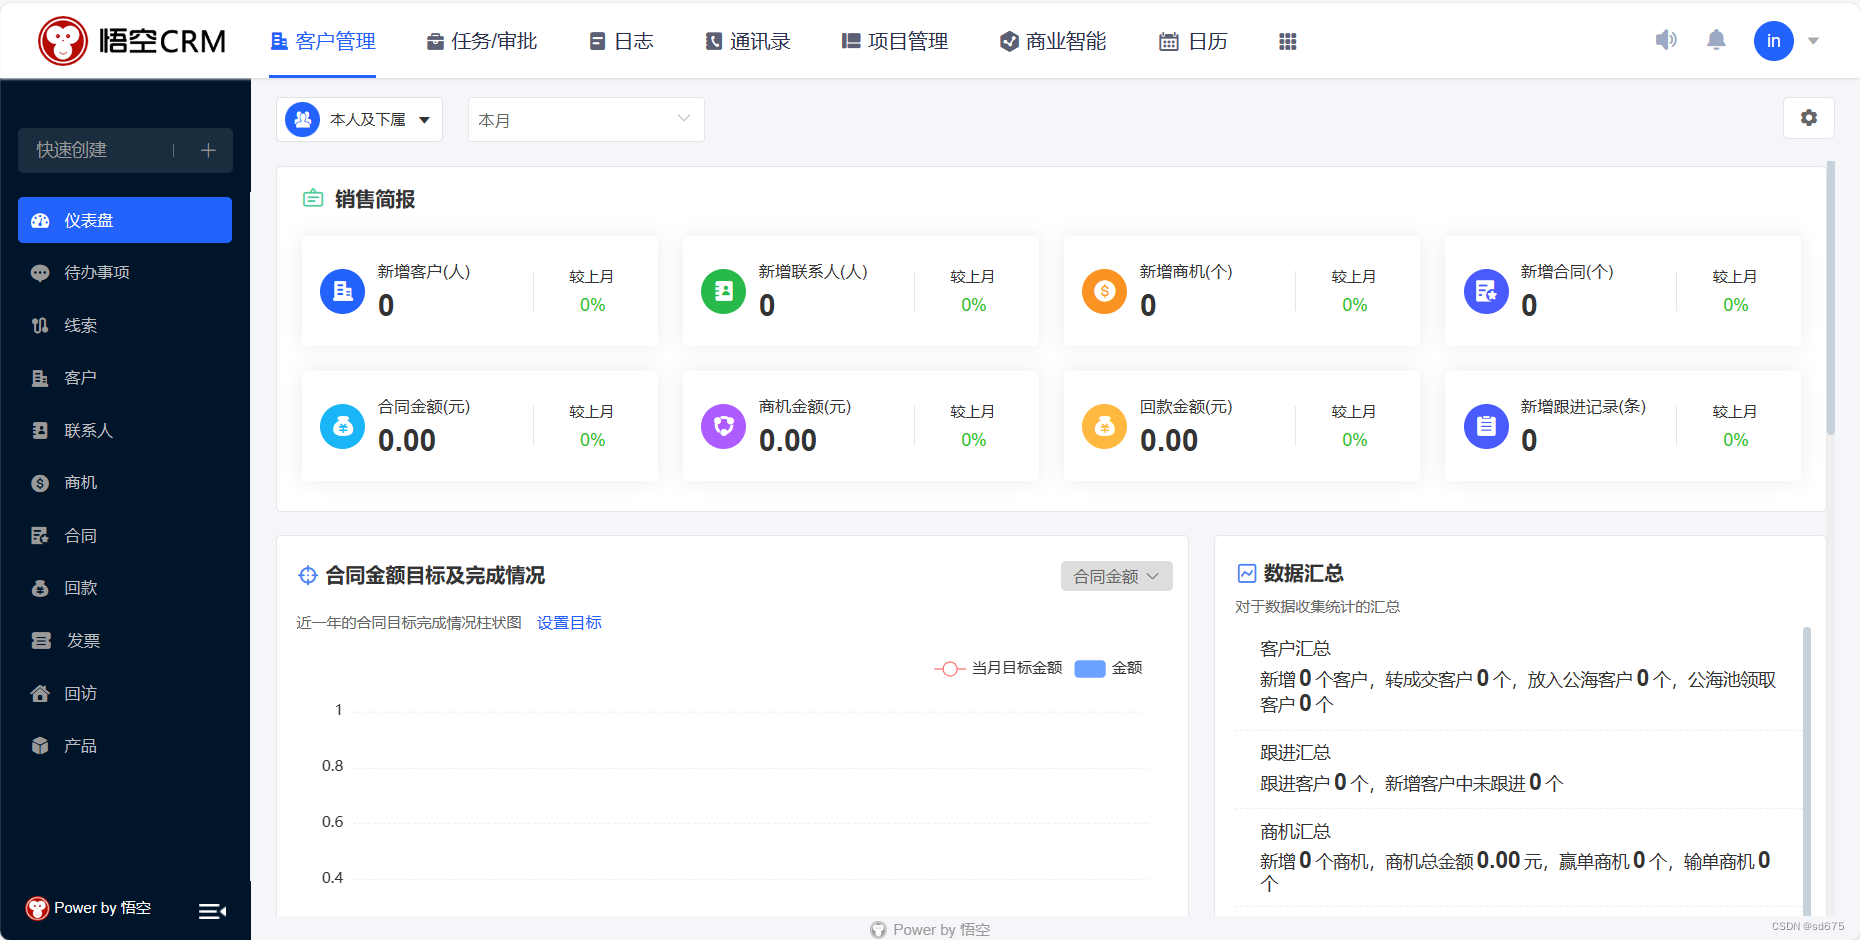Select the 发票 (Invoices) sidebar icon
The width and height of the screenshot is (1860, 940).
tap(80, 640)
